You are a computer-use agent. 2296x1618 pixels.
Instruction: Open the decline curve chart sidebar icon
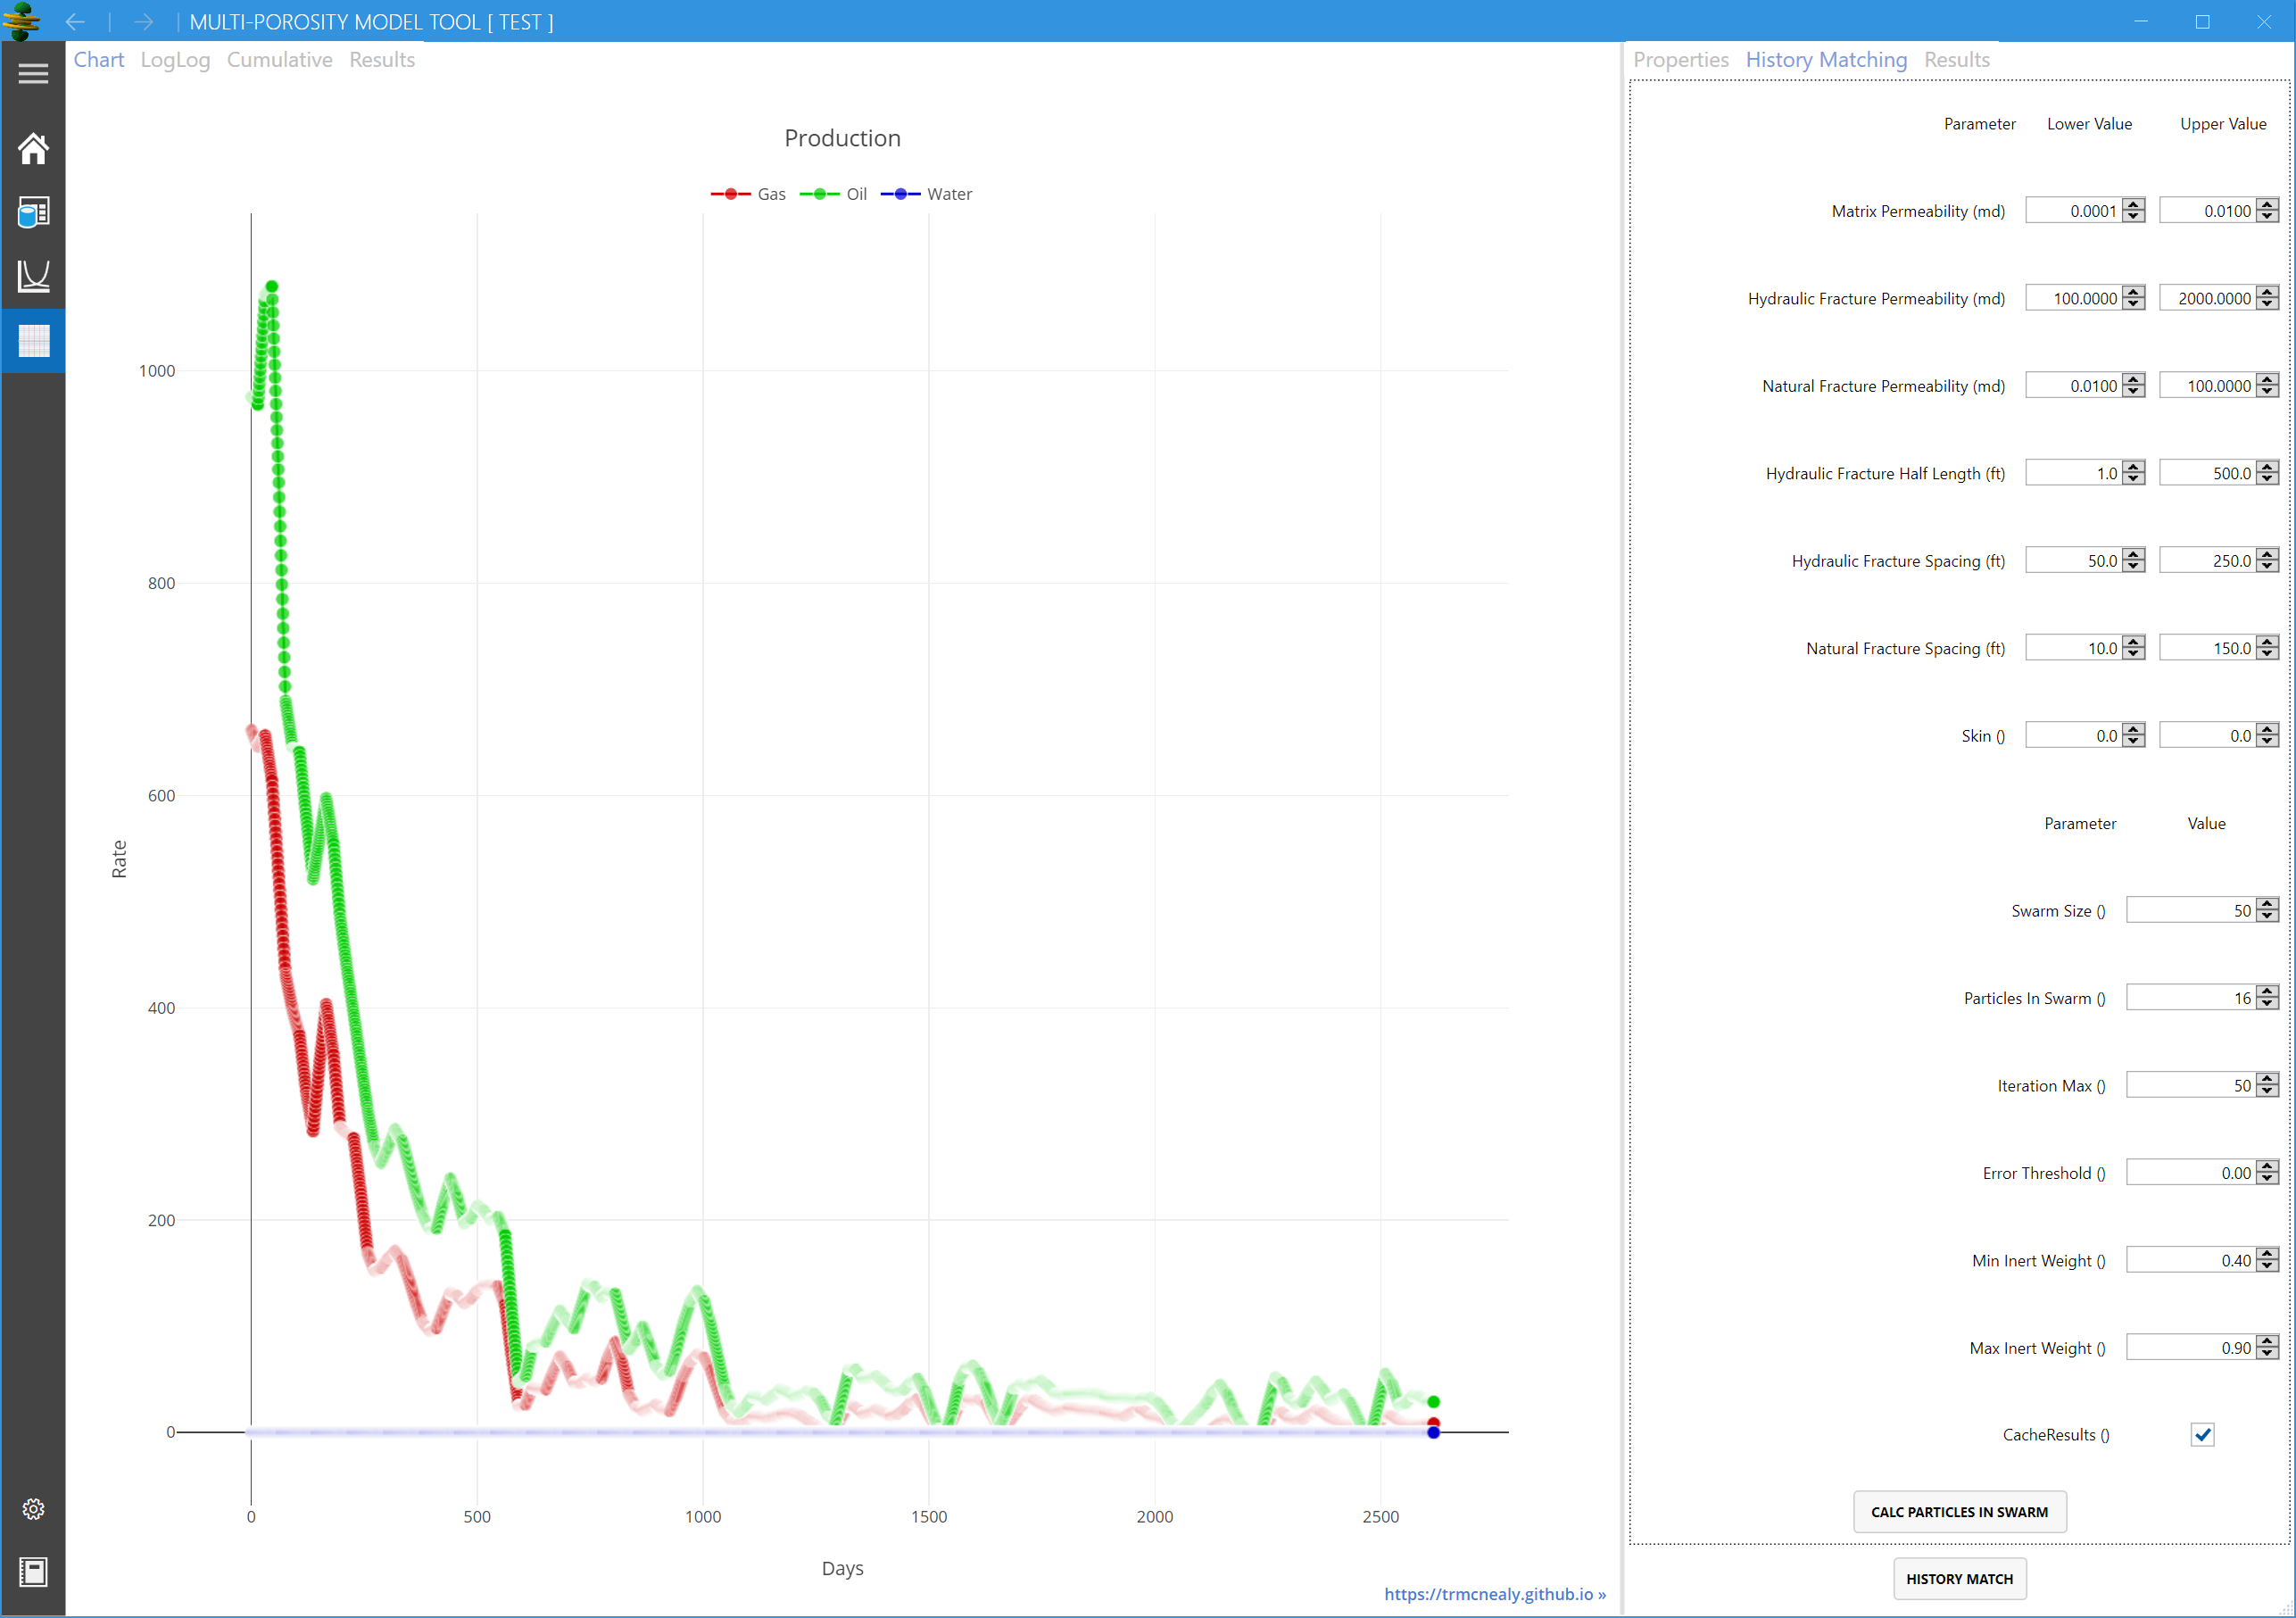pos(33,276)
